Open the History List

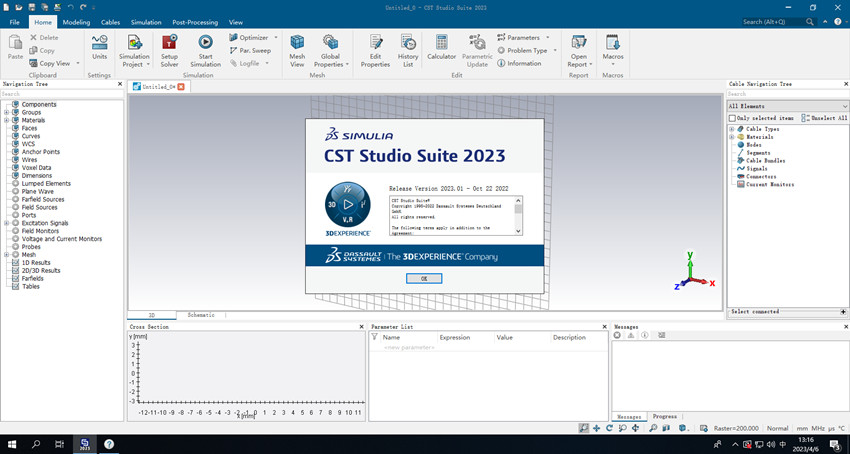[x=408, y=50]
